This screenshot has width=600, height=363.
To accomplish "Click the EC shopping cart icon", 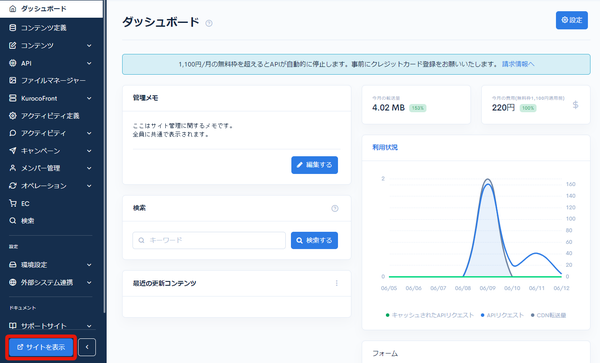I will tap(13, 203).
